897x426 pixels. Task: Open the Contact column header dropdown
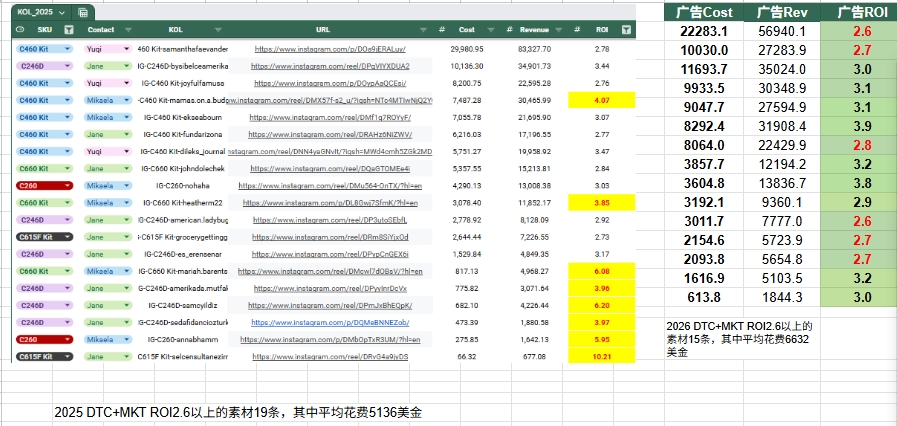click(x=128, y=30)
